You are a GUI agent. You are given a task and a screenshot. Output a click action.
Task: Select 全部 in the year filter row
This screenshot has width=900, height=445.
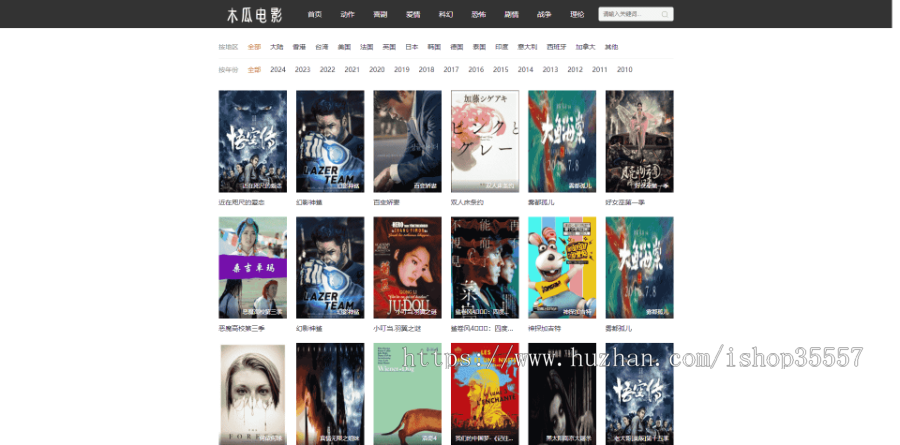(x=254, y=69)
